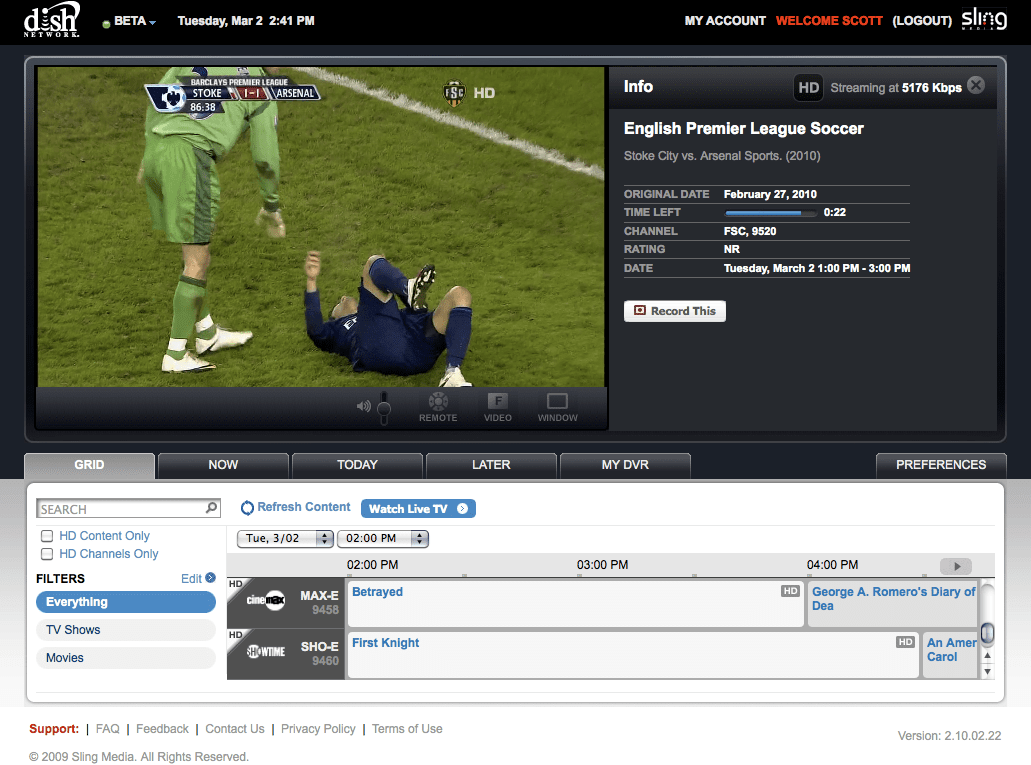Enable HD Content Only checkbox

click(x=47, y=535)
